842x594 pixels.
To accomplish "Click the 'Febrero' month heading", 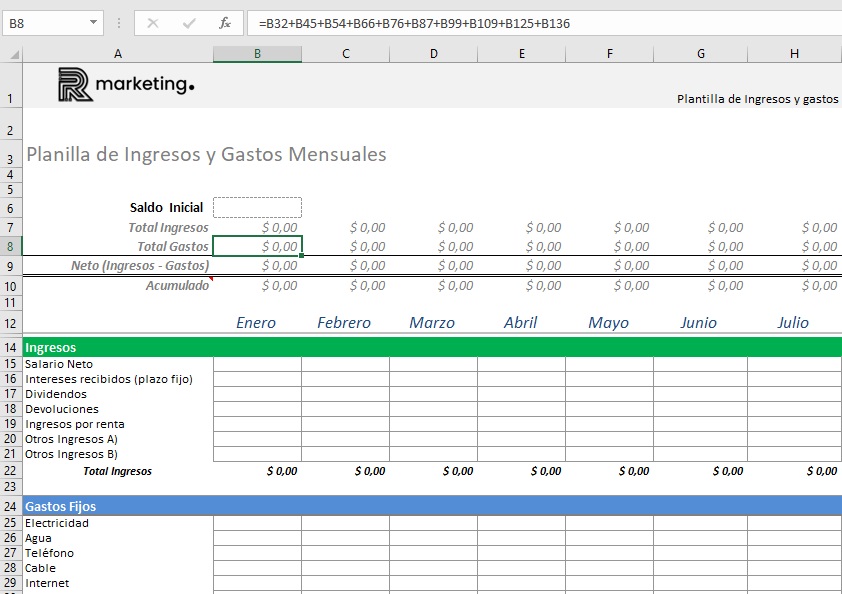I will (x=344, y=323).
